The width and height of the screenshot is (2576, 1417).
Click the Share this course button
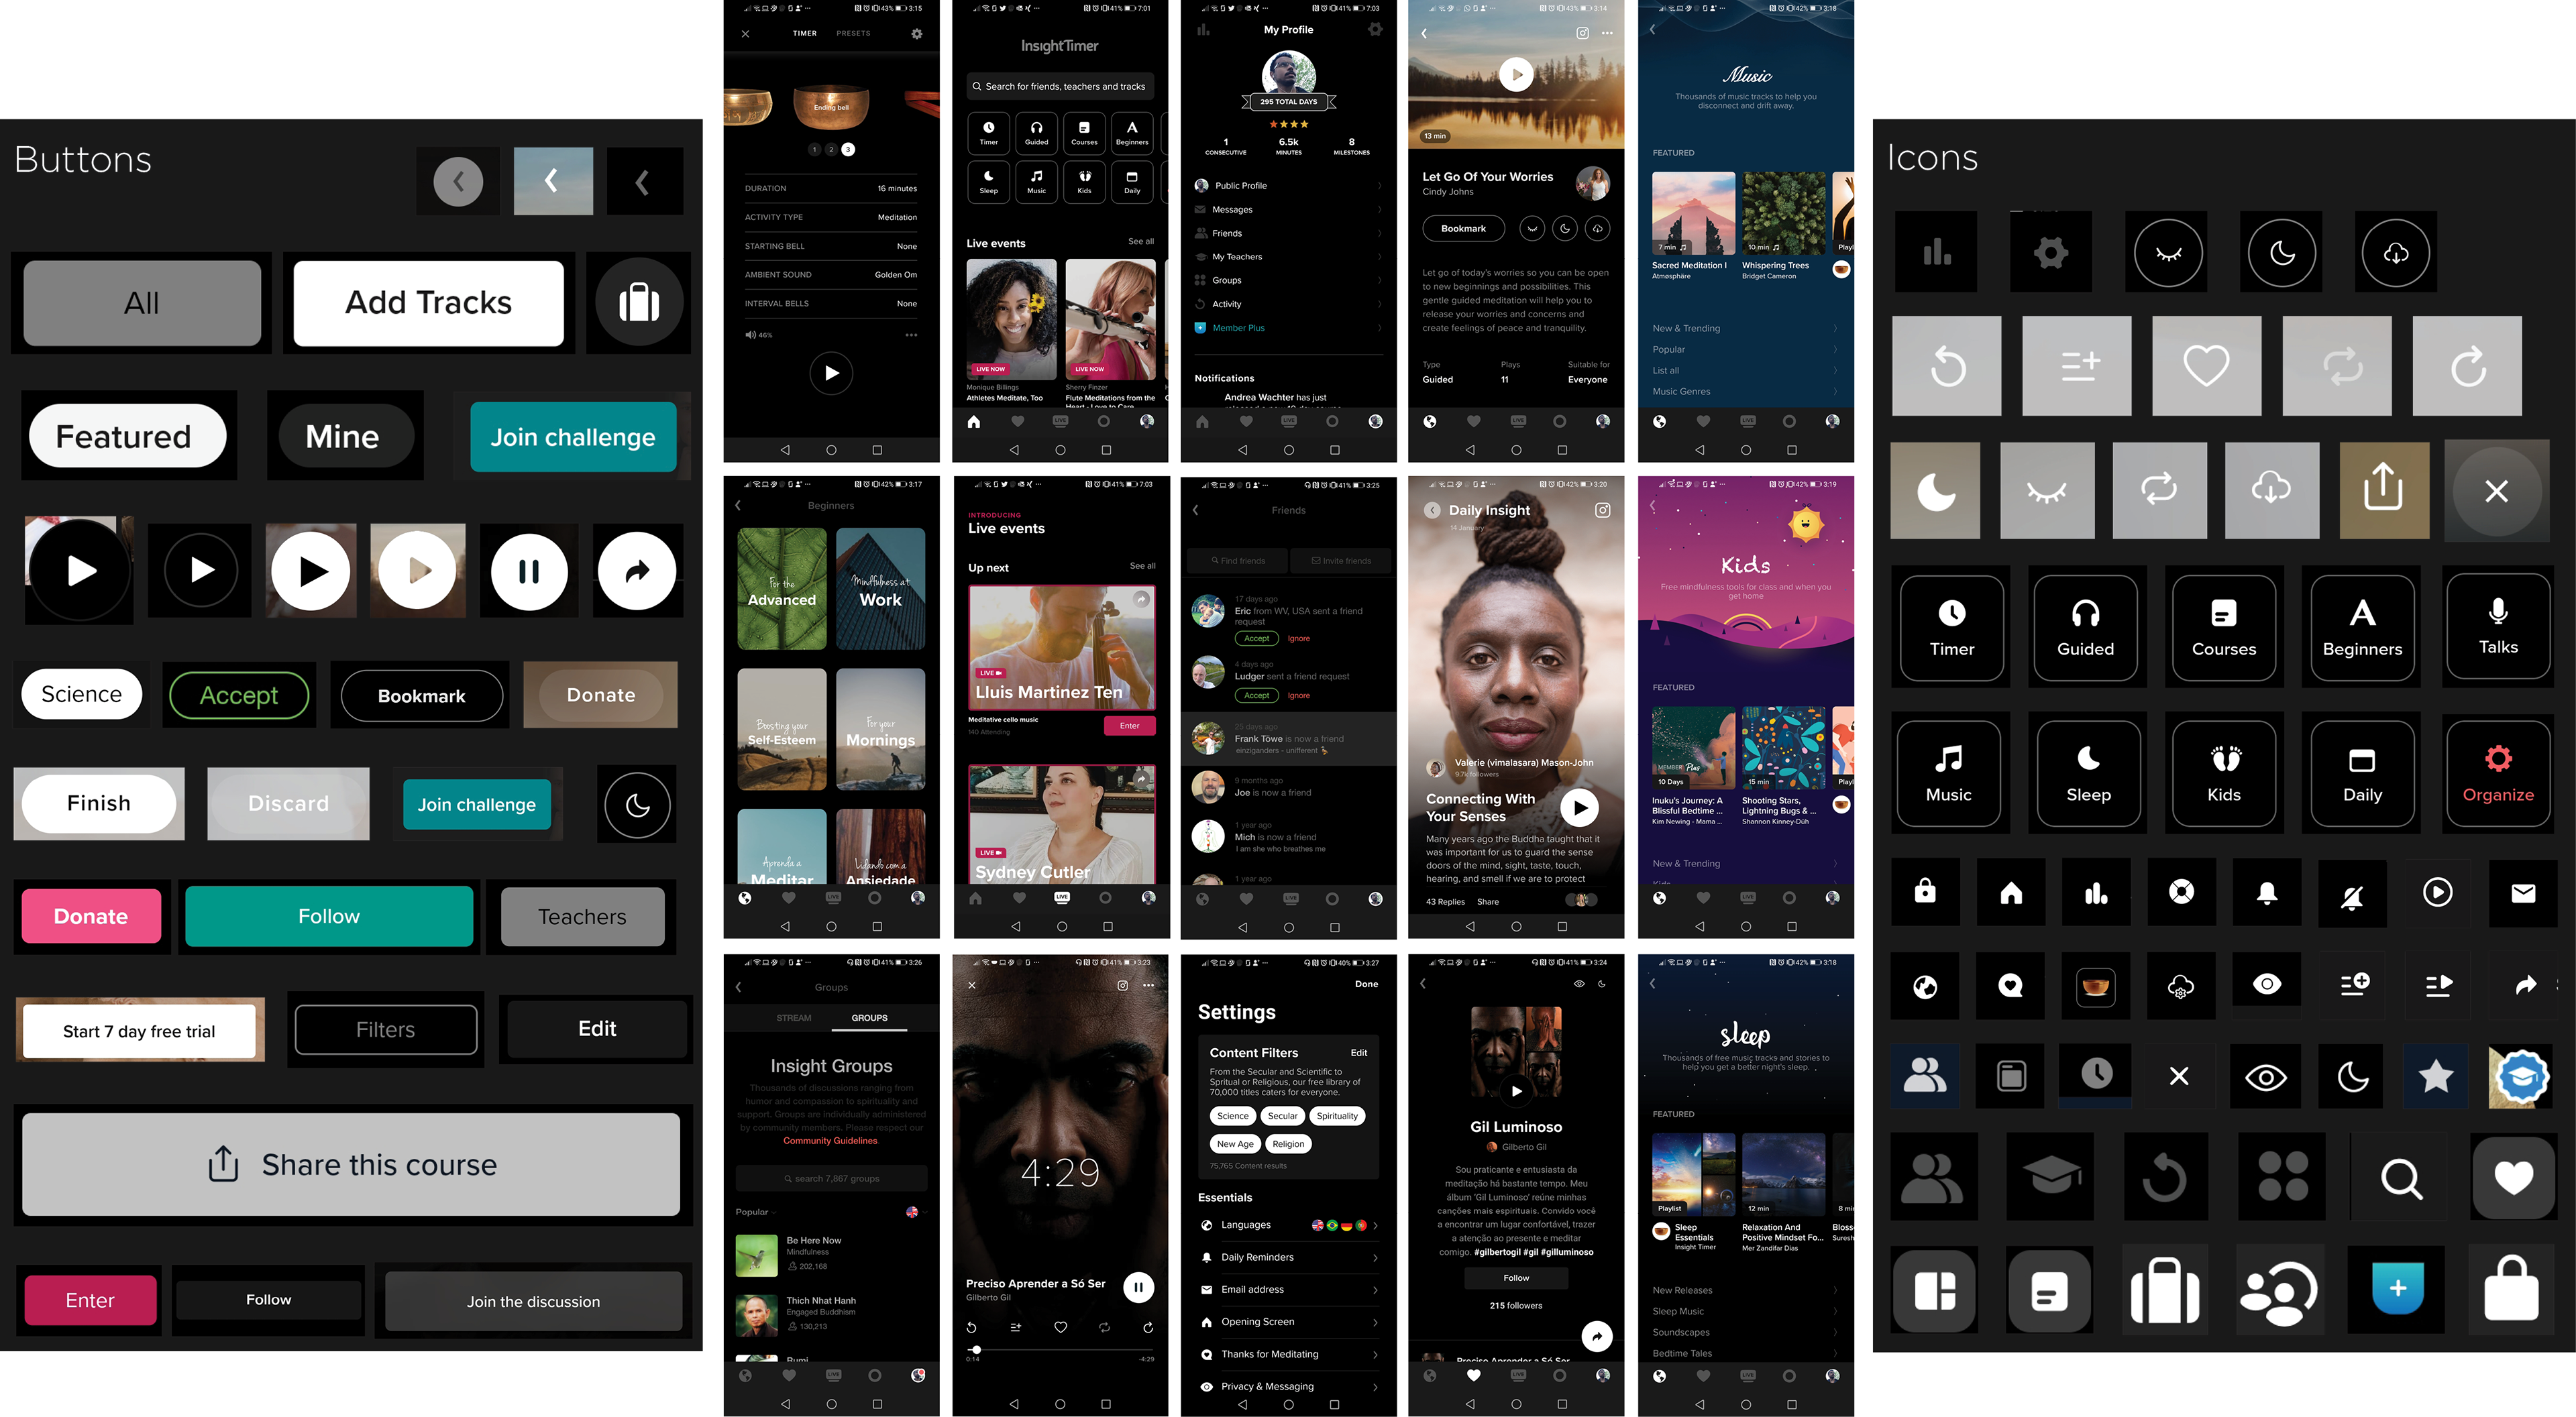351,1165
